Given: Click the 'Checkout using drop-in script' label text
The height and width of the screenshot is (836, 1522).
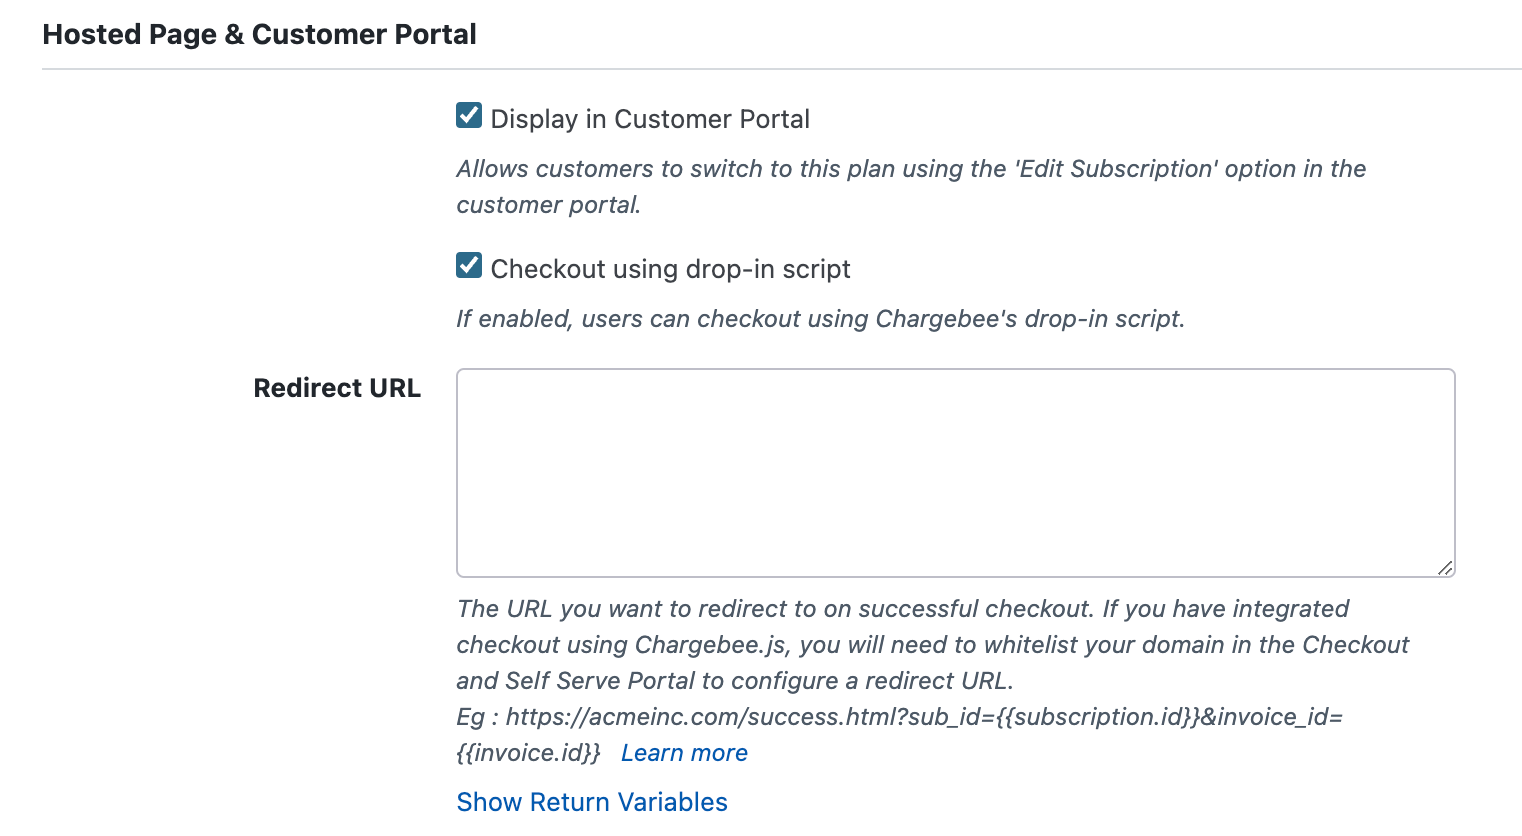Looking at the screenshot, I should 670,269.
